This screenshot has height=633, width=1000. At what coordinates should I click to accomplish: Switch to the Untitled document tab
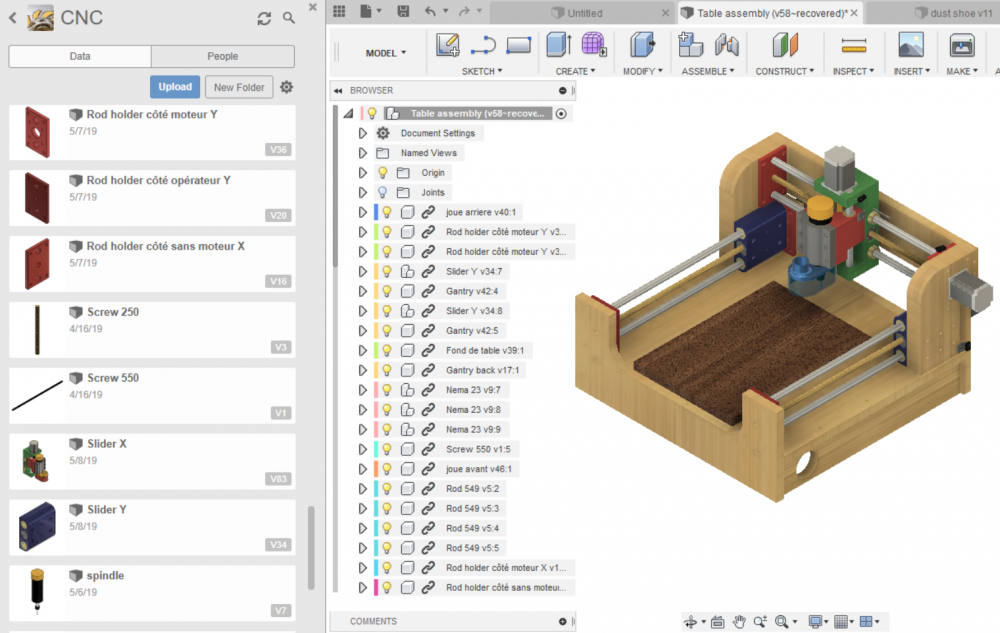585,13
